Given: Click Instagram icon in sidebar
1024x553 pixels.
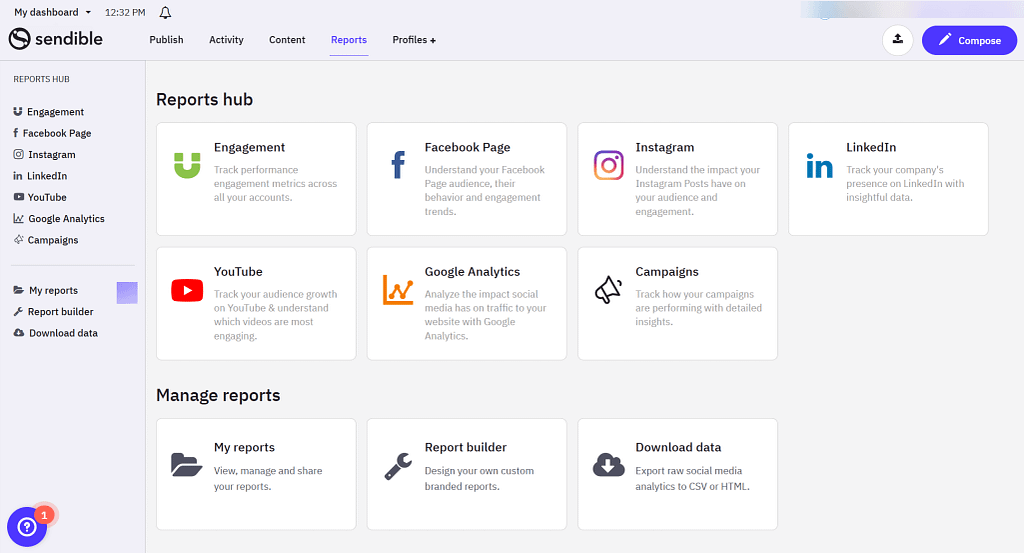Looking at the screenshot, I should (18, 154).
